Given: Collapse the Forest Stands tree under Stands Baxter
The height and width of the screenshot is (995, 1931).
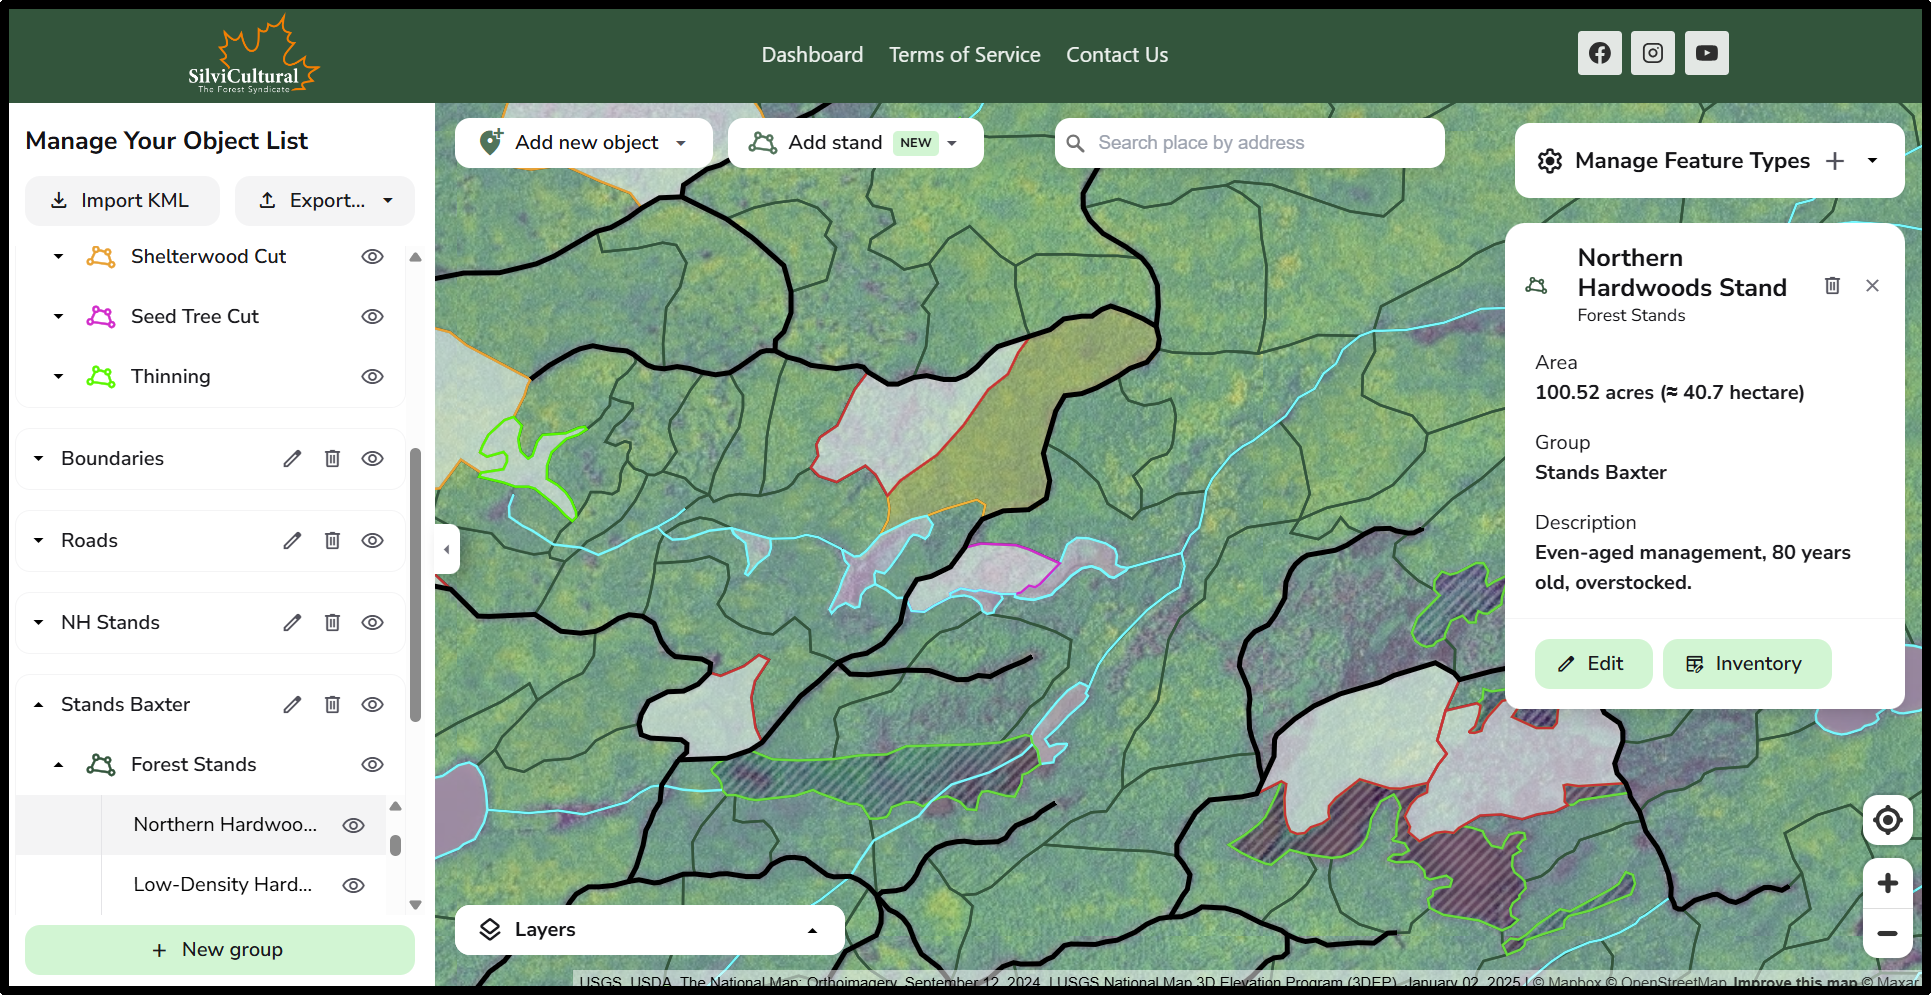Looking at the screenshot, I should (57, 764).
